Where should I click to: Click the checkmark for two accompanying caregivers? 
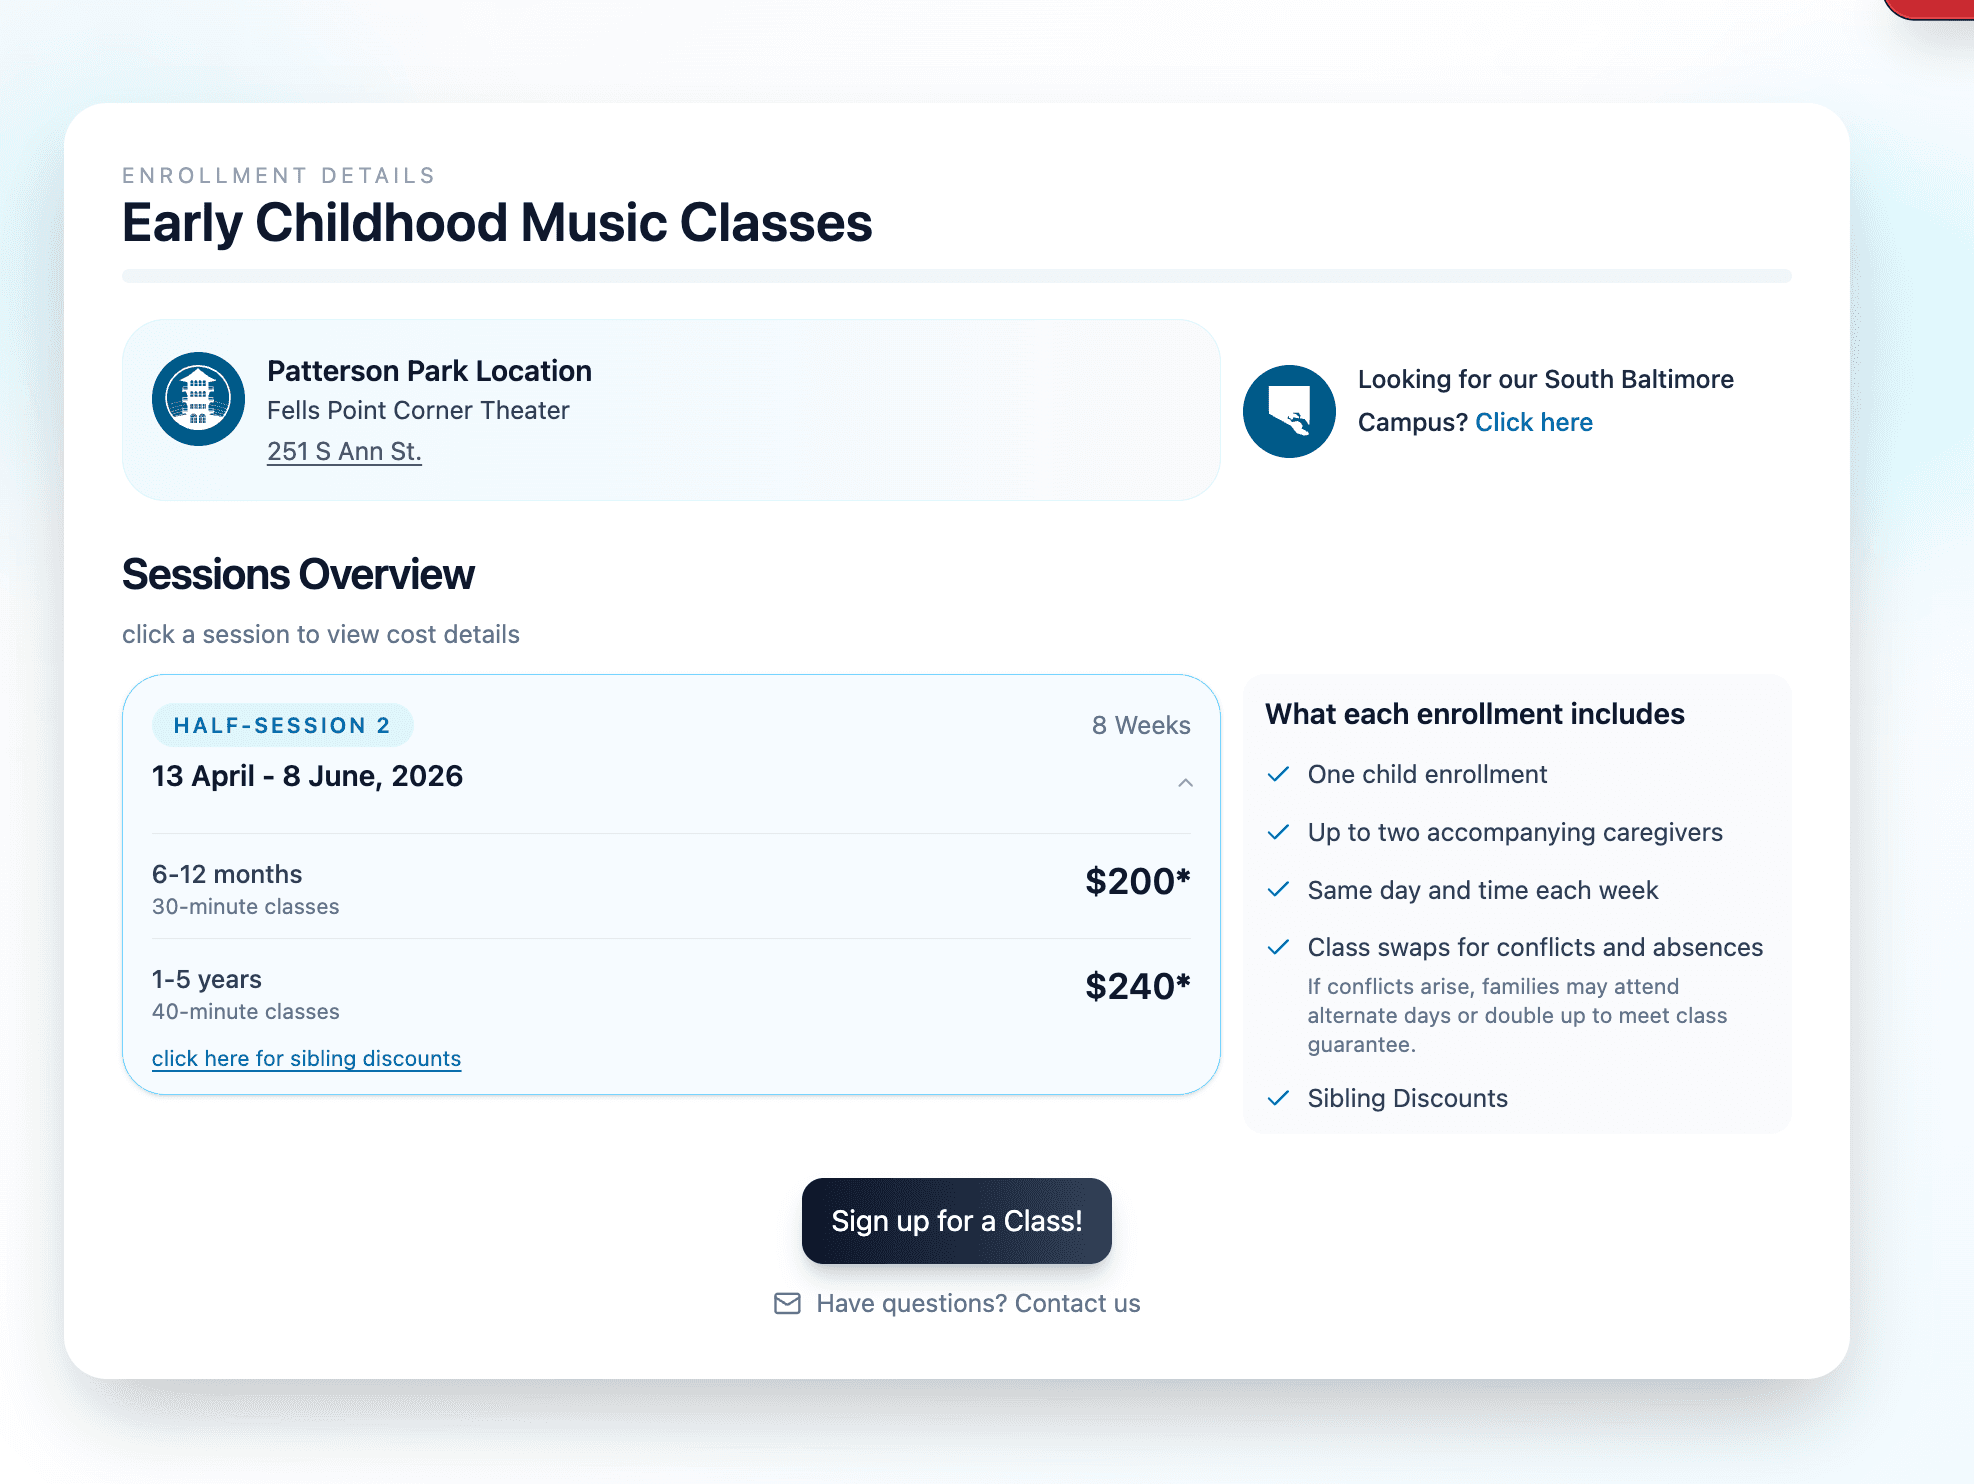1279,831
